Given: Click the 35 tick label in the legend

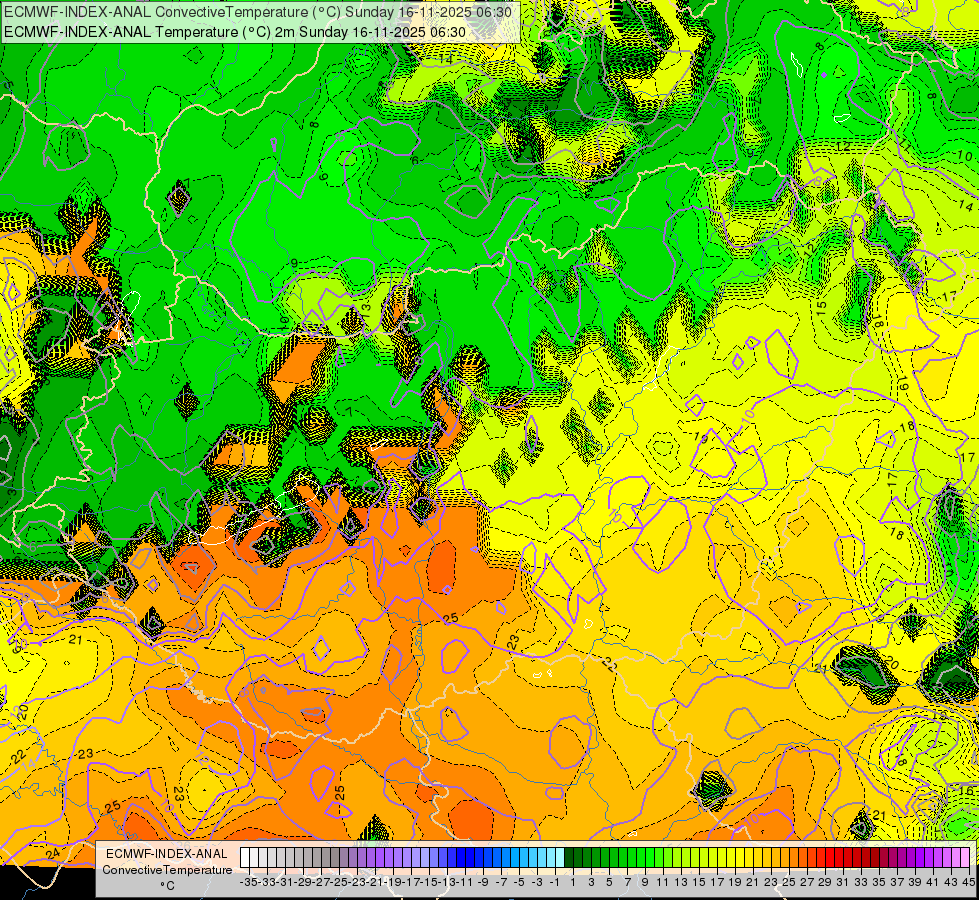Looking at the screenshot, I should pos(878,883).
